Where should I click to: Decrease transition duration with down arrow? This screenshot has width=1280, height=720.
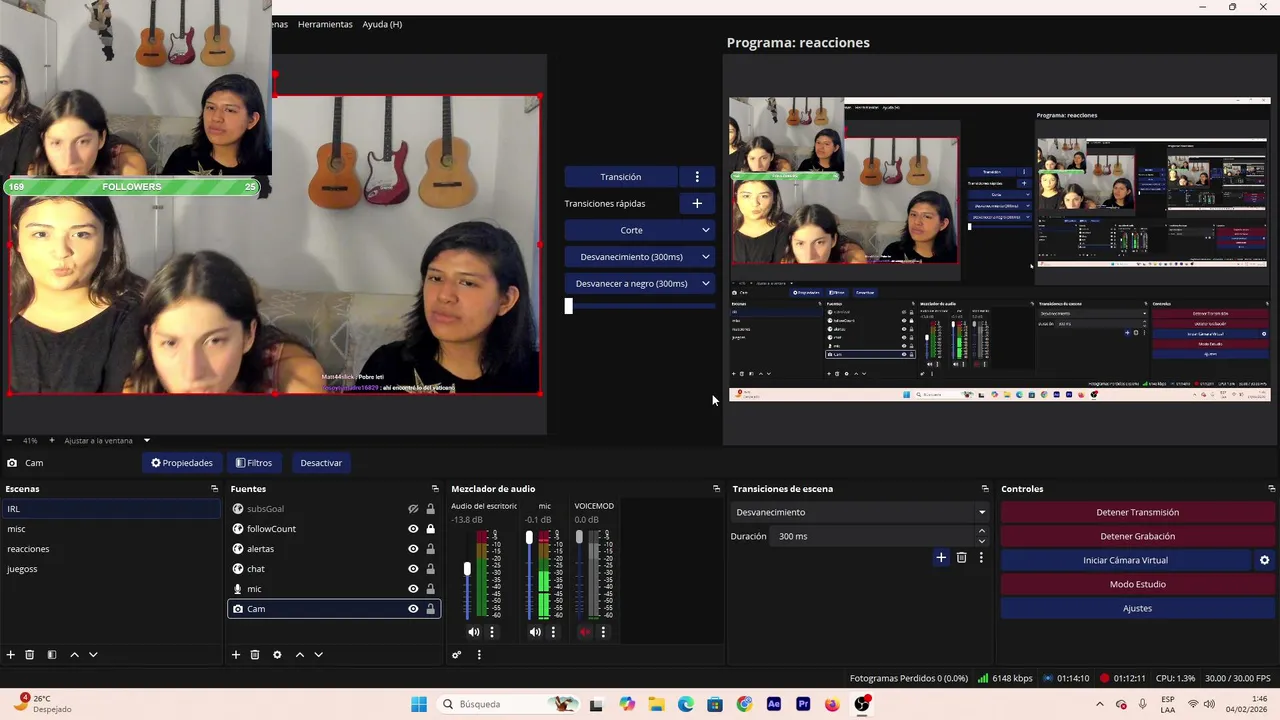(982, 541)
